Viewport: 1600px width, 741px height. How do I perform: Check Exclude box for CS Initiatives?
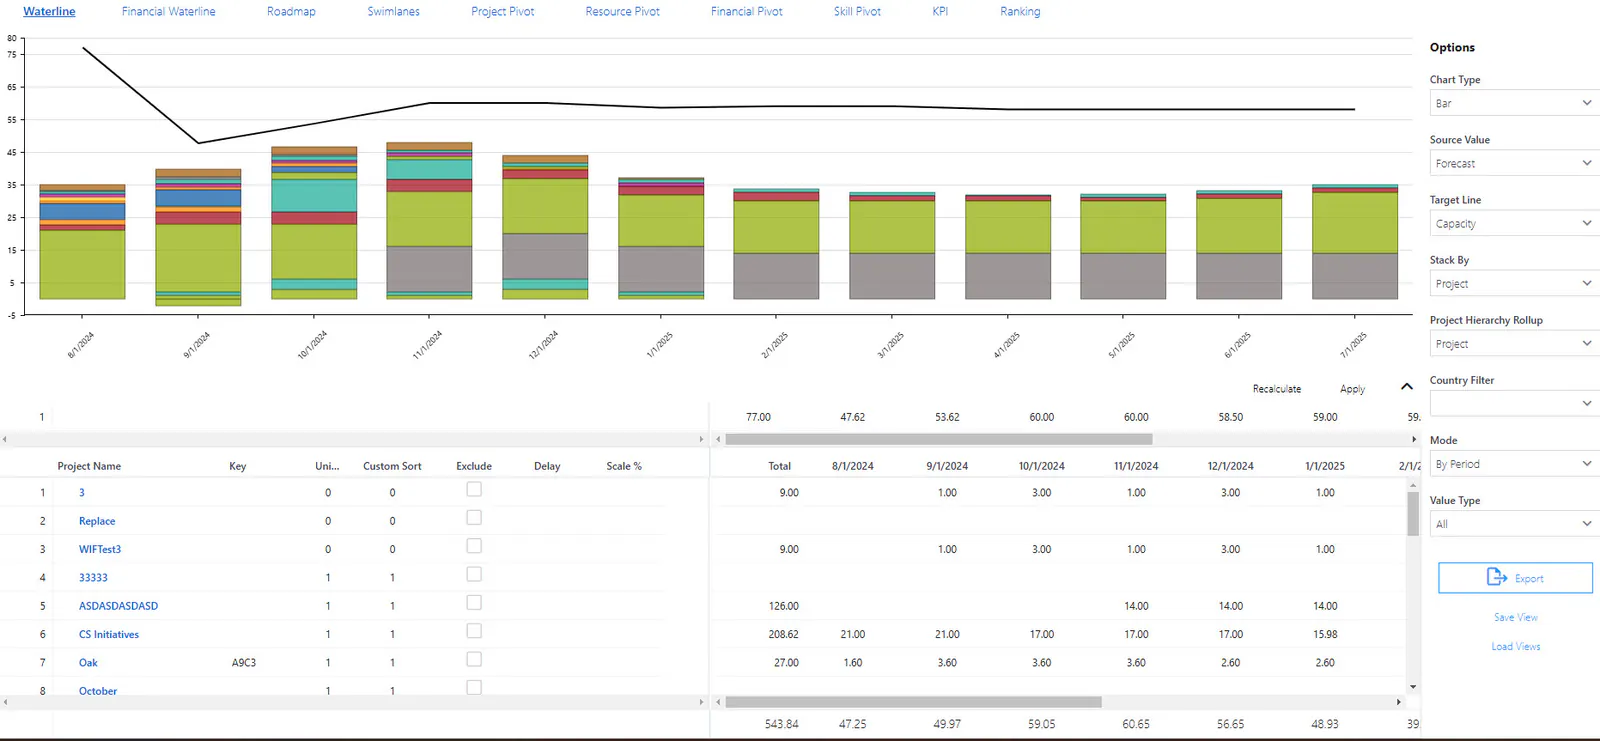[474, 631]
